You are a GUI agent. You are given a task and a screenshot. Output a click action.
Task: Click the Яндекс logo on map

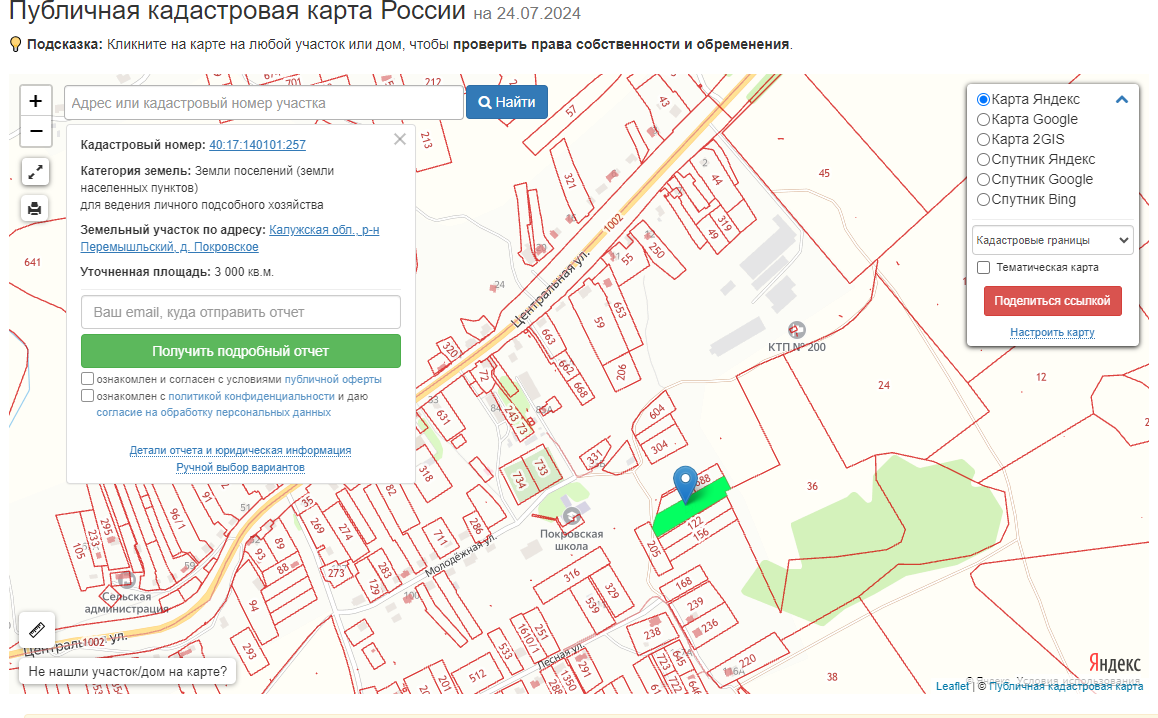[1114, 663]
